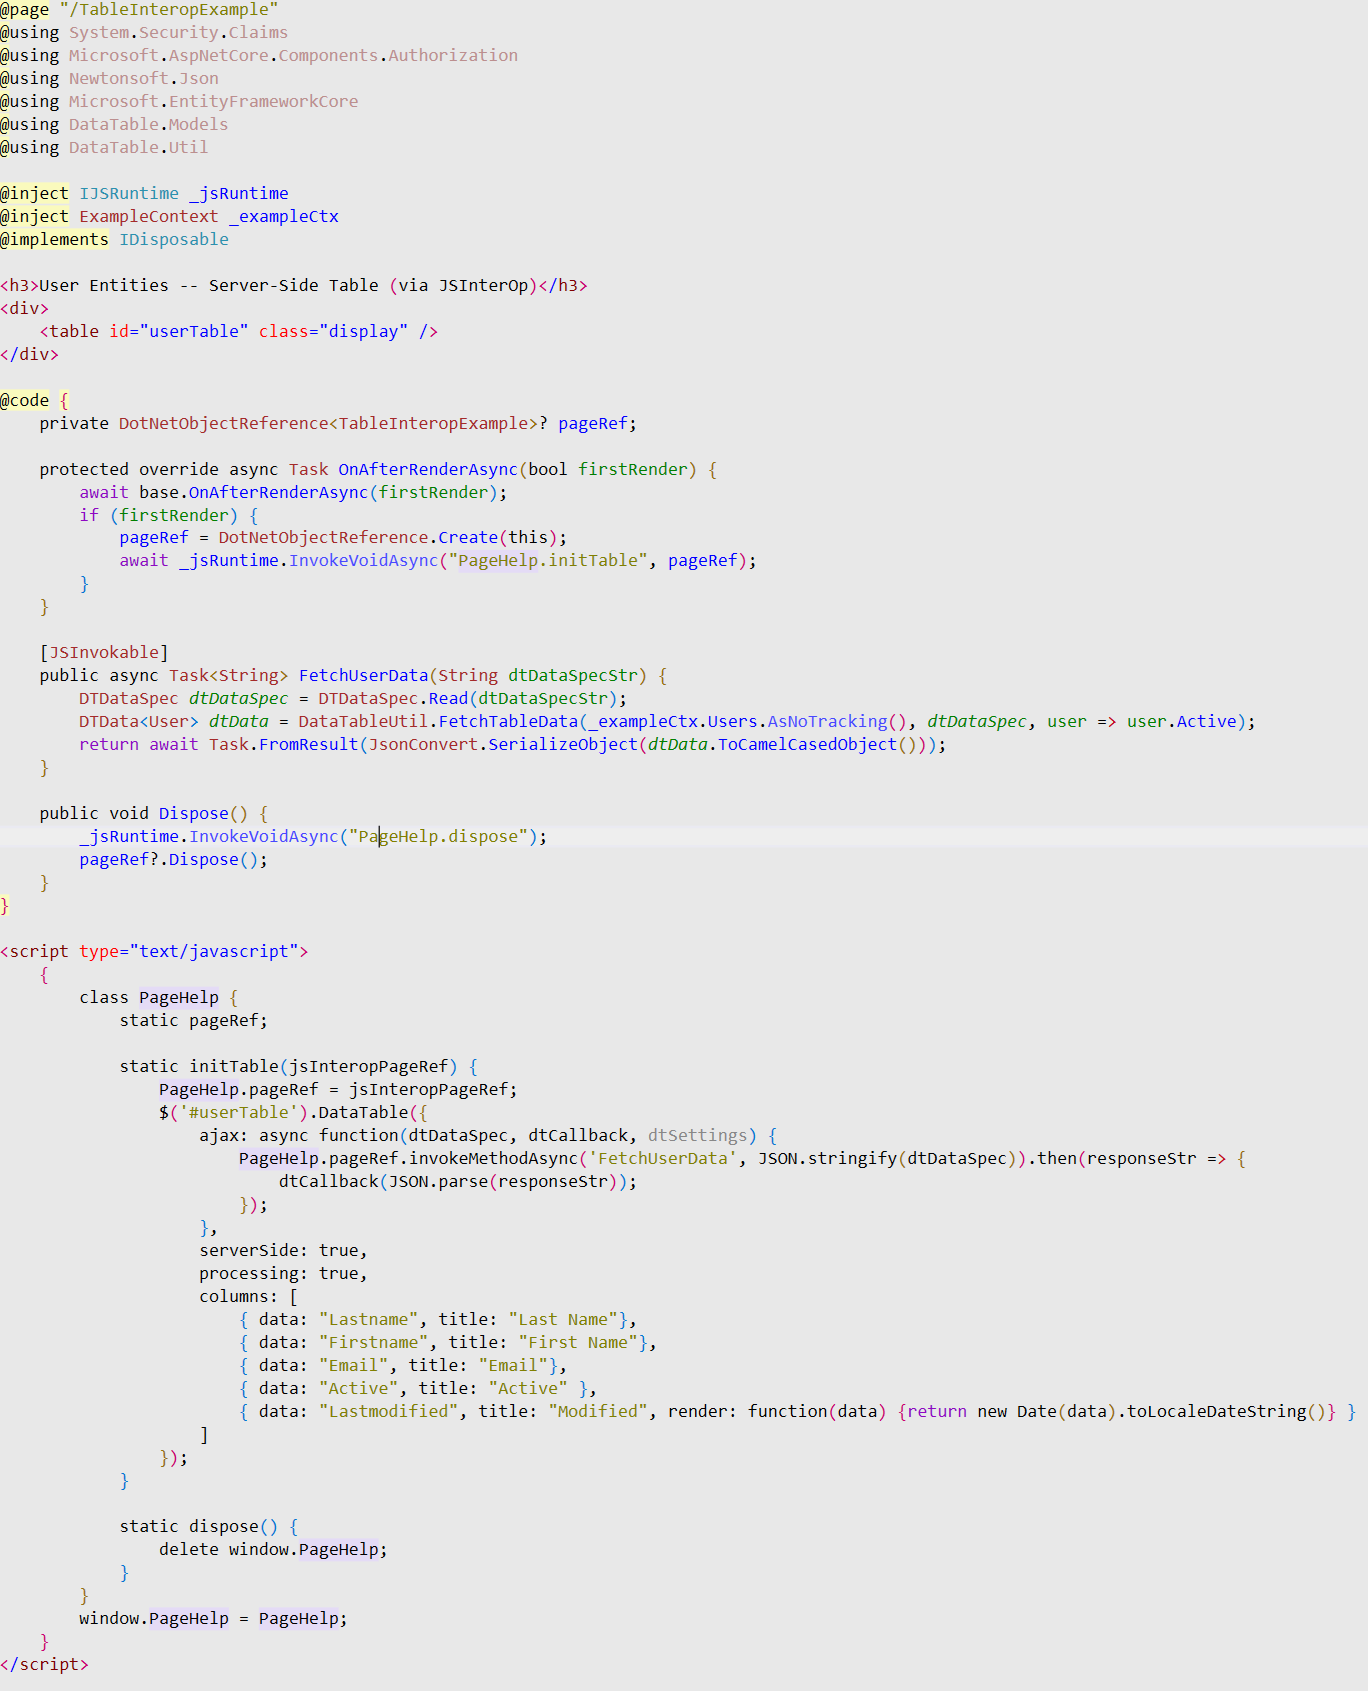1368x1691 pixels.
Task: Click dtCallback(JSON.parse(responseStr)) line
Action: (x=458, y=1183)
